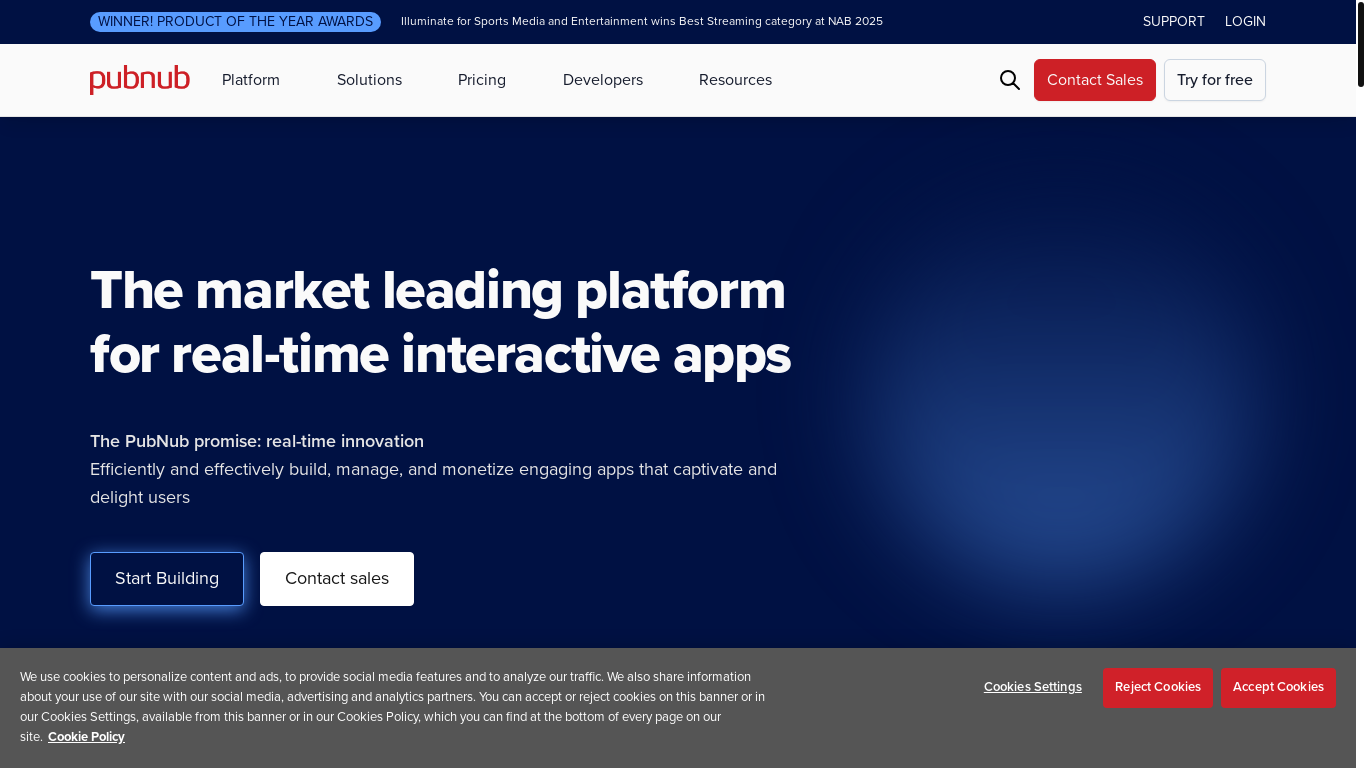
Task: Open the Resources menu
Action: click(x=735, y=80)
